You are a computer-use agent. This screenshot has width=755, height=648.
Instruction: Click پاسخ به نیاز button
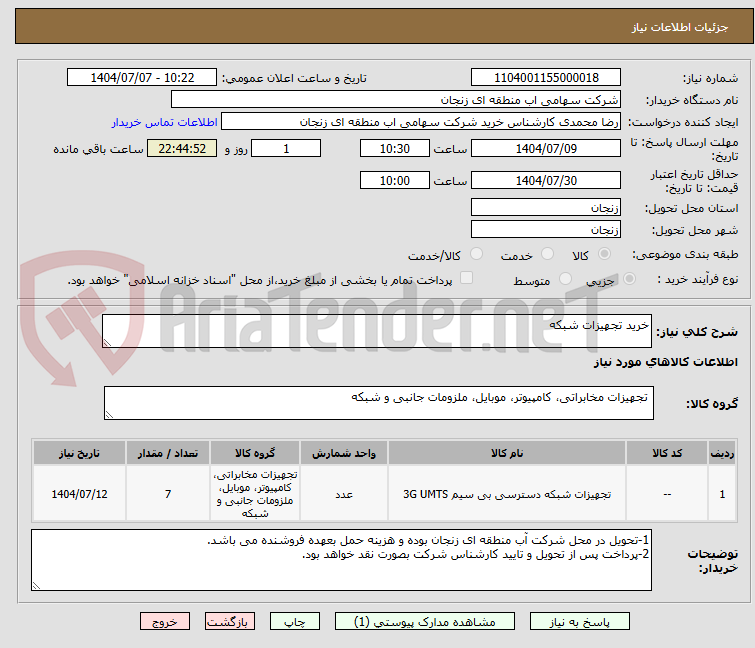coord(580,622)
